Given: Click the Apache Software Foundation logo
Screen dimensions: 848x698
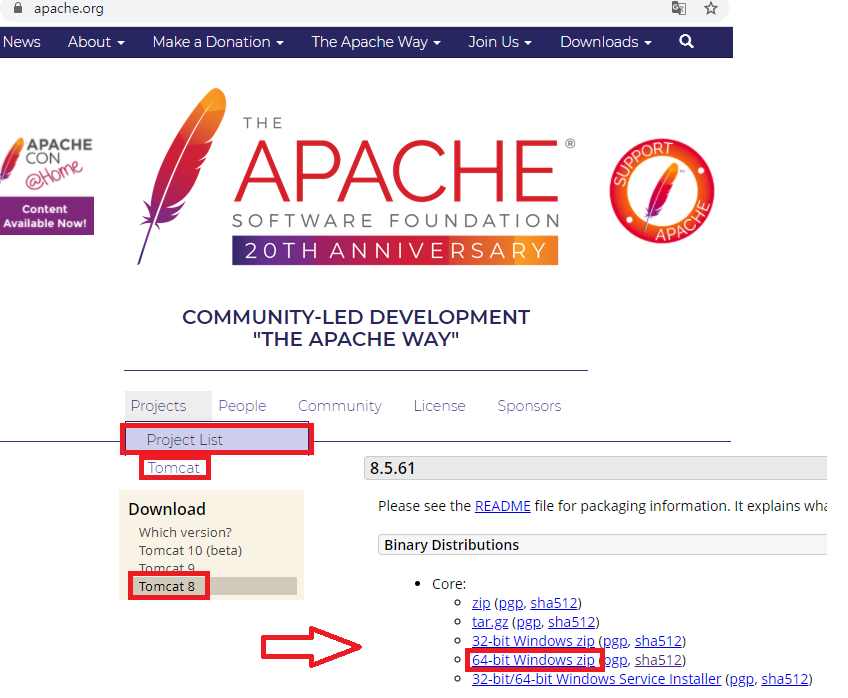Looking at the screenshot, I should [x=357, y=176].
